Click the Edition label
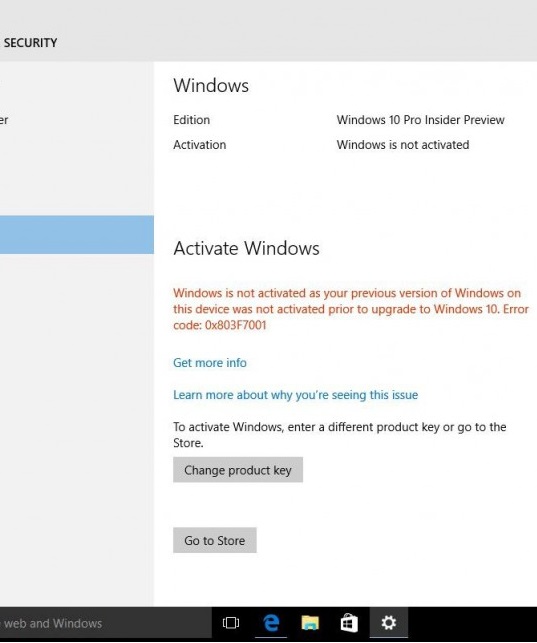Viewport: 537px width, 643px height. click(191, 120)
